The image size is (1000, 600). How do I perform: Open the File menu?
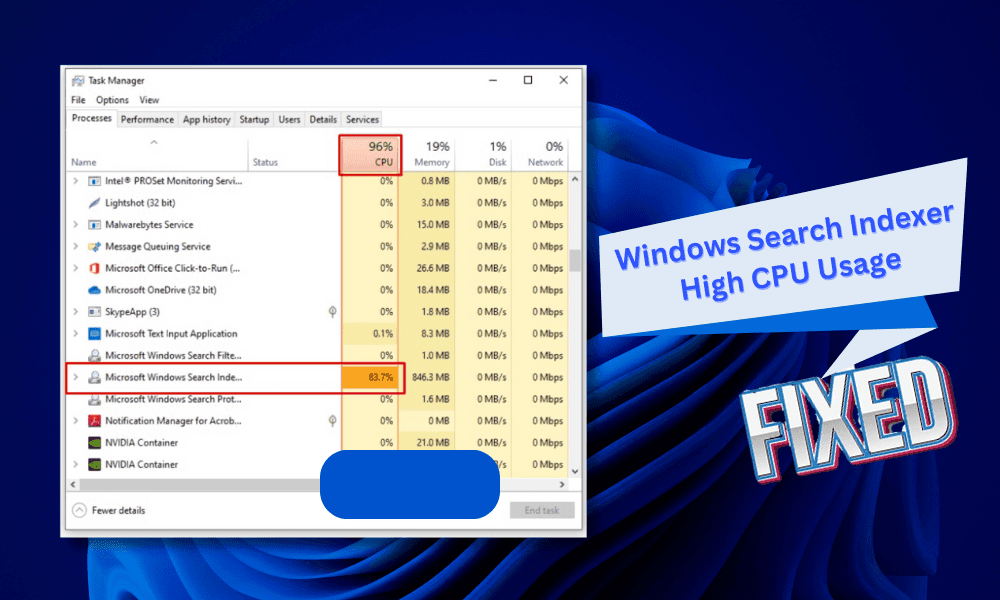coord(78,100)
